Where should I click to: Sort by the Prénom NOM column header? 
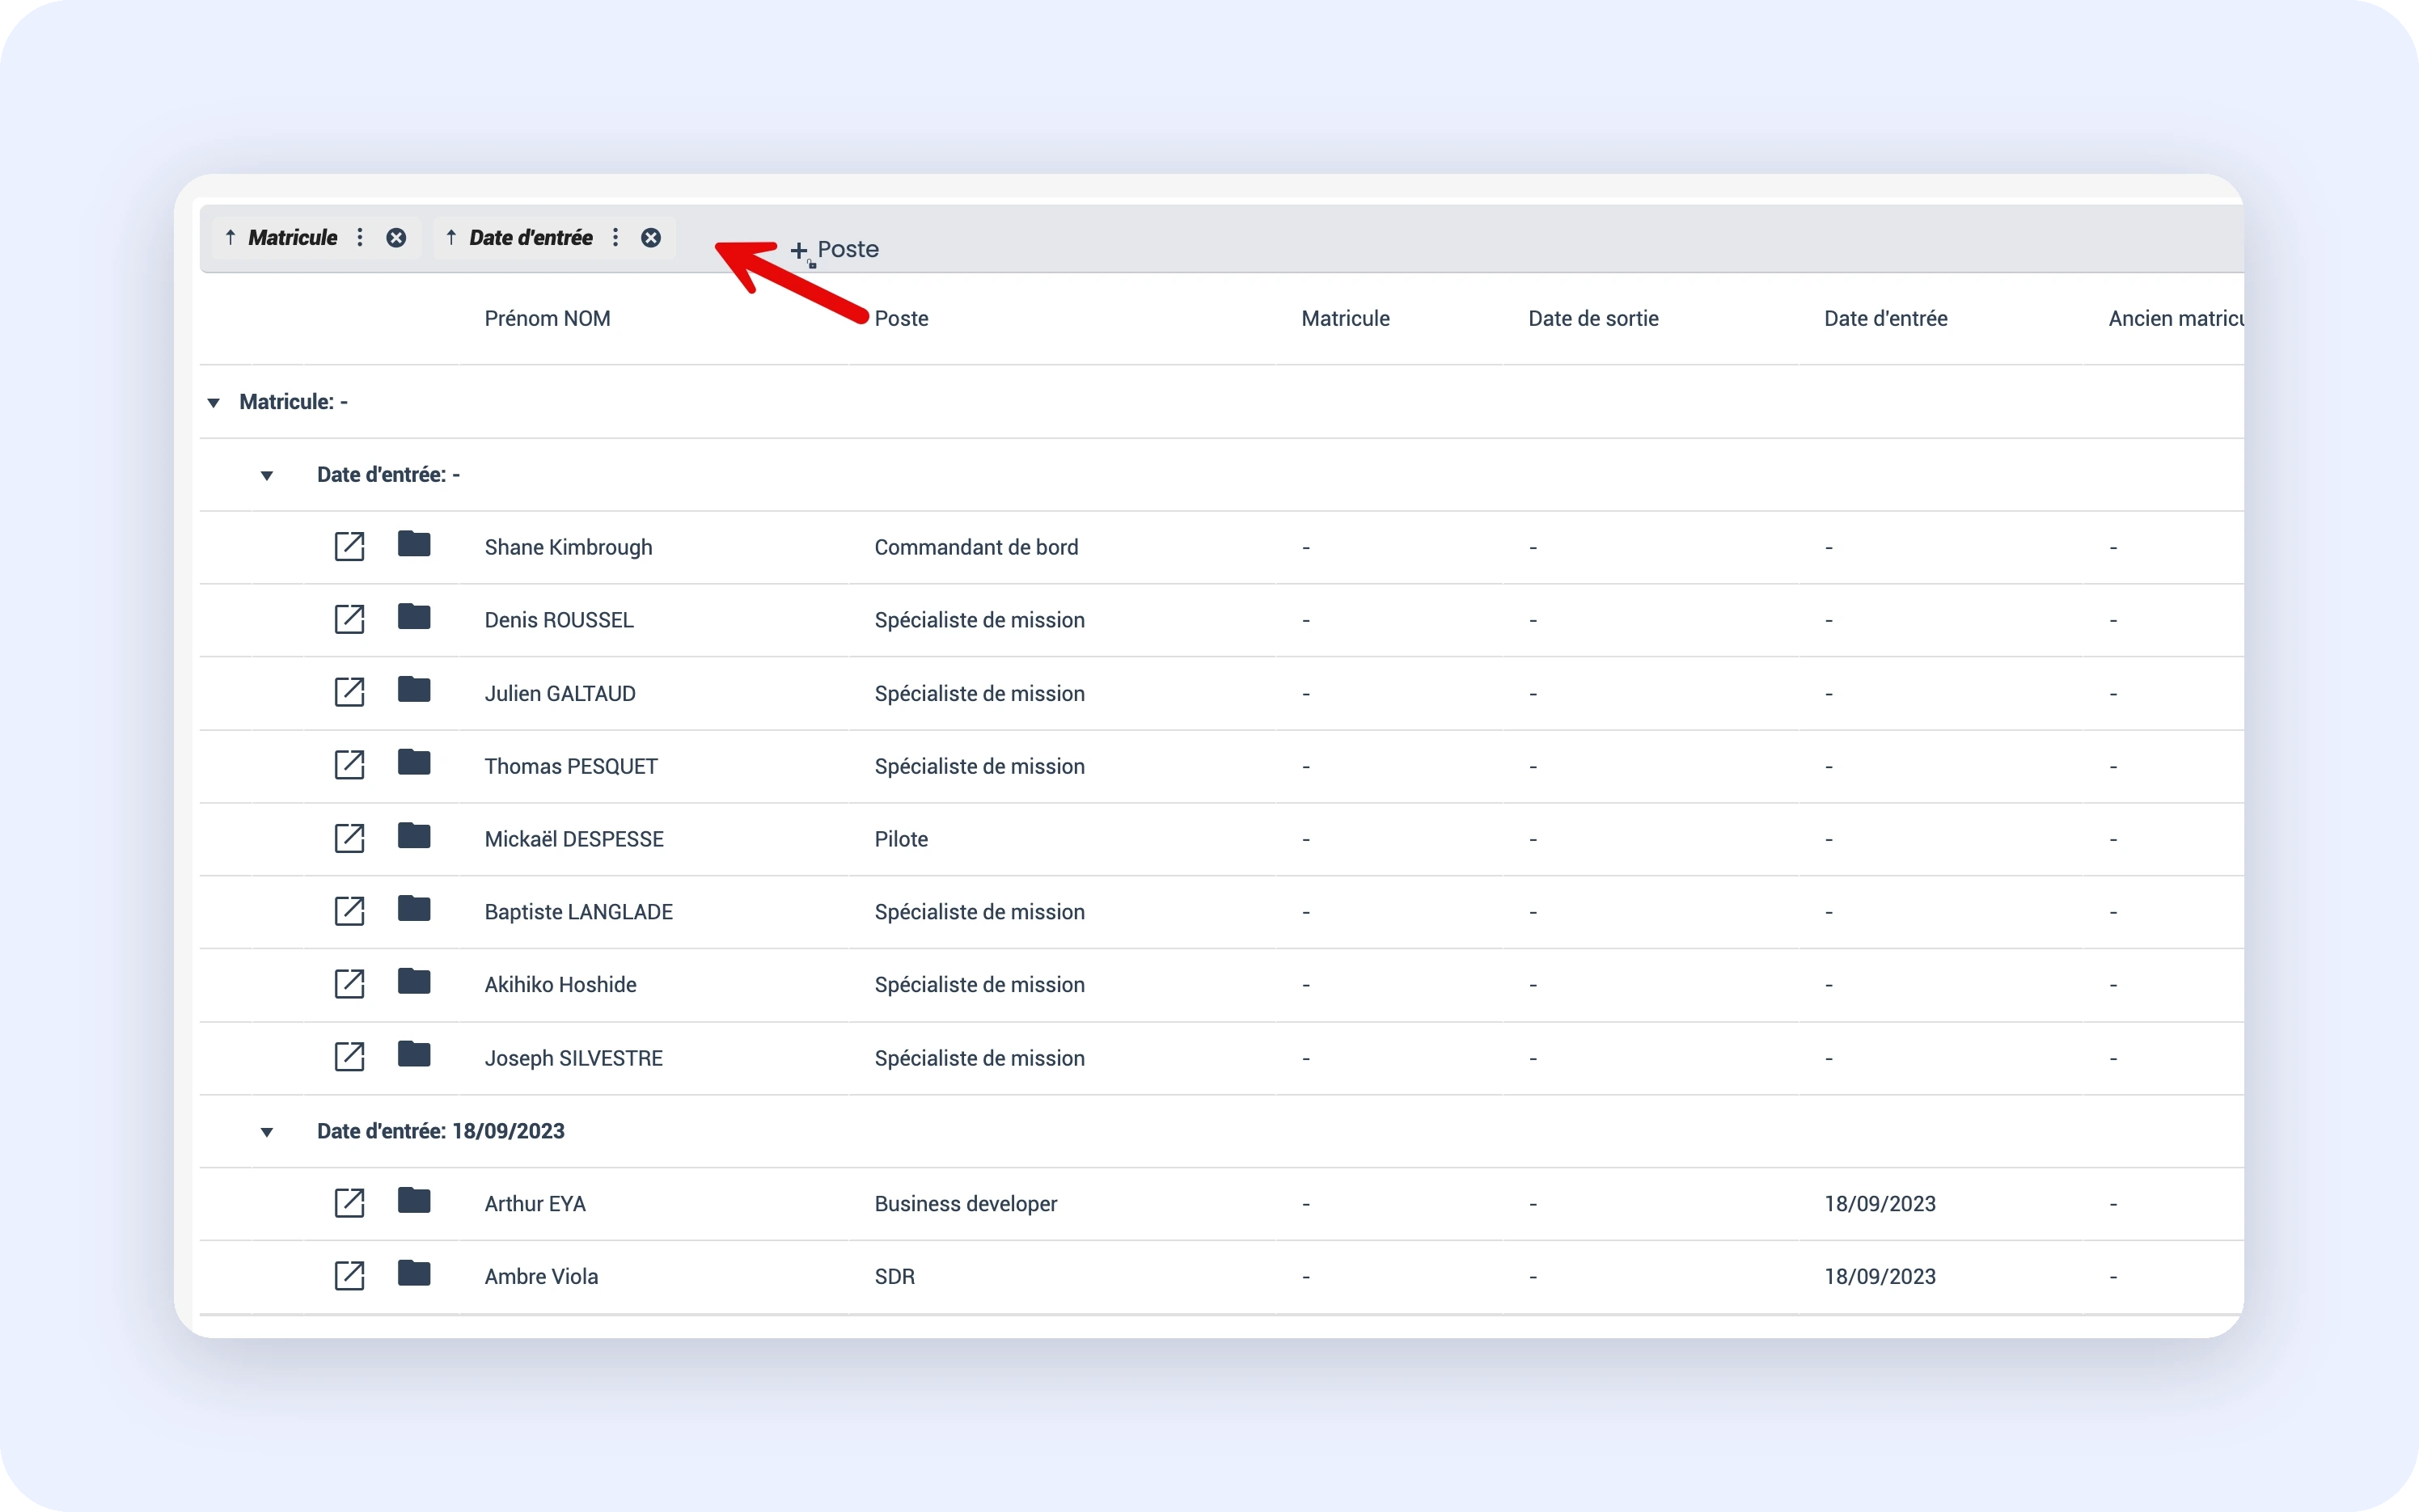pos(547,319)
